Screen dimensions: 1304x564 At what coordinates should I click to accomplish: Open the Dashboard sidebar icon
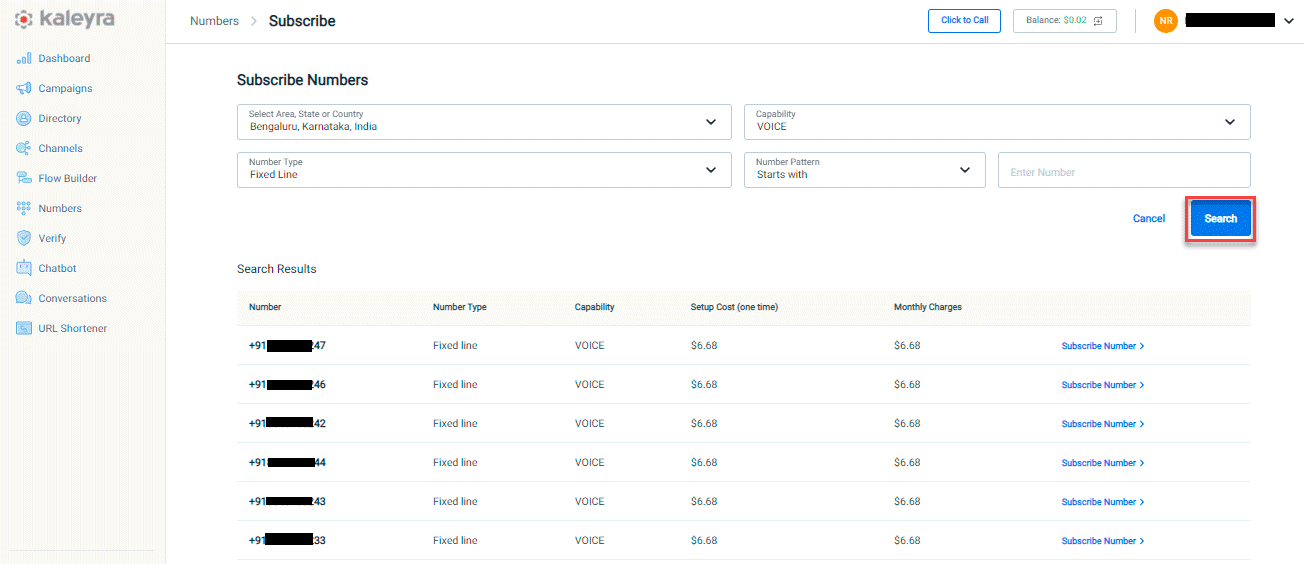24,58
